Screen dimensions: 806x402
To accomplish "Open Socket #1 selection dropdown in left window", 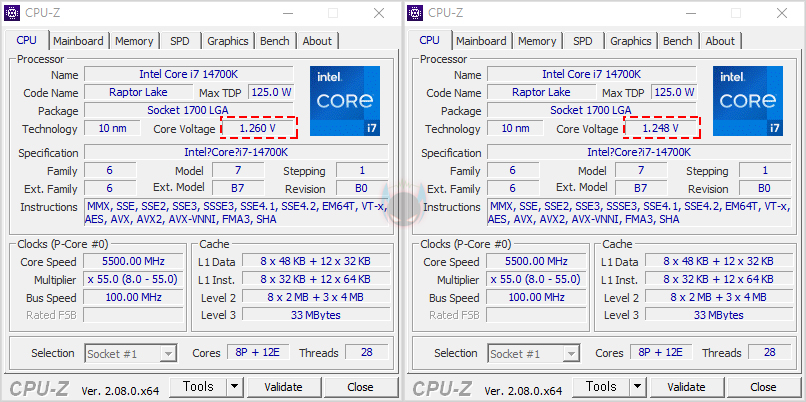I will point(131,354).
